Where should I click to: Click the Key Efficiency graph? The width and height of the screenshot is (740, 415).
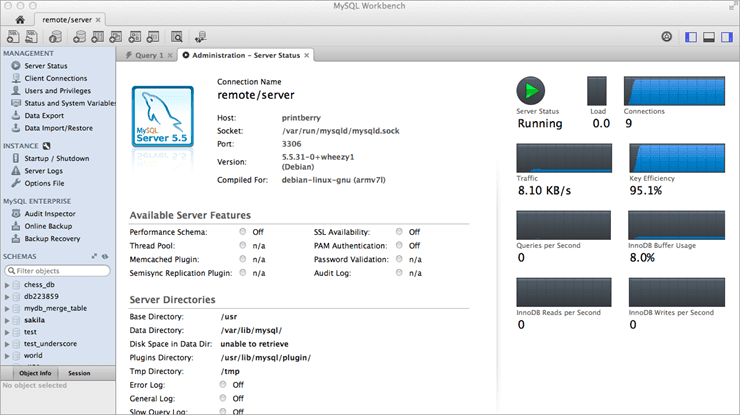(677, 158)
